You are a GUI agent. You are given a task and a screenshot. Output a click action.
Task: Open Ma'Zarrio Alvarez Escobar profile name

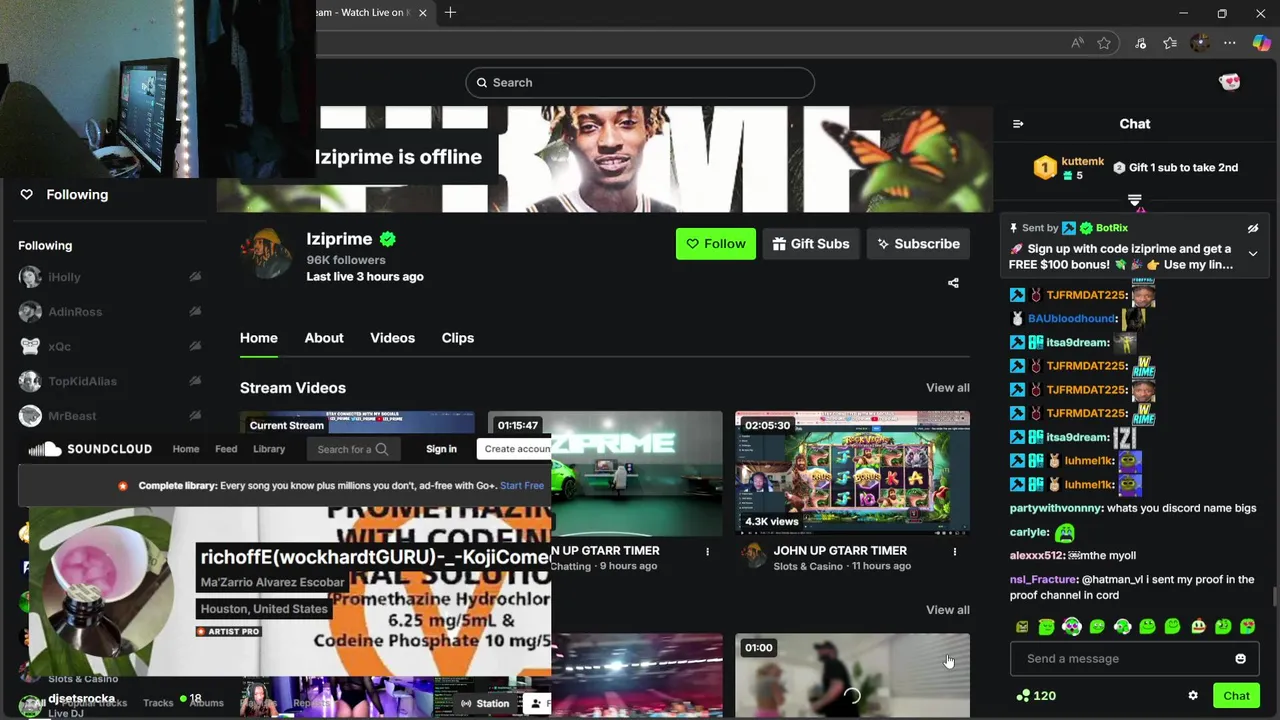pos(272,582)
